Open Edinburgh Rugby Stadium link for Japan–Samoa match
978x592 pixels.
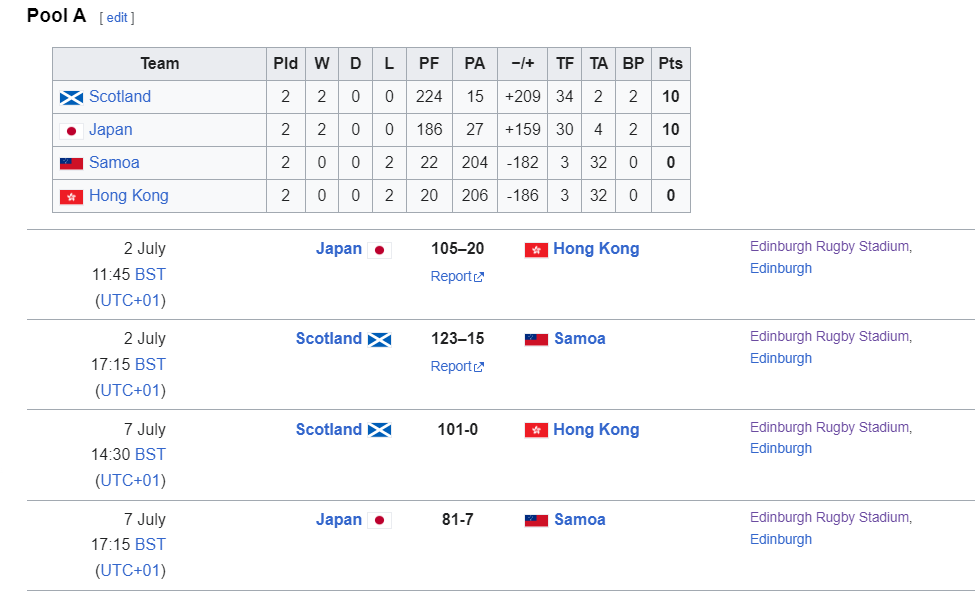[830, 517]
